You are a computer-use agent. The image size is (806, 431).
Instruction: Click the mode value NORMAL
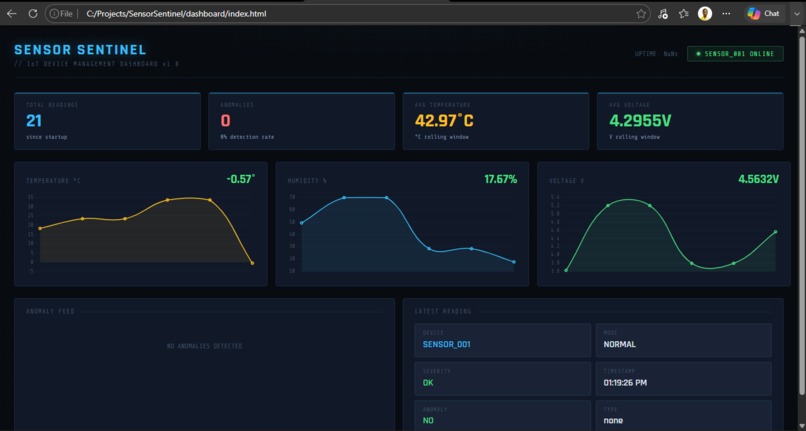click(619, 345)
